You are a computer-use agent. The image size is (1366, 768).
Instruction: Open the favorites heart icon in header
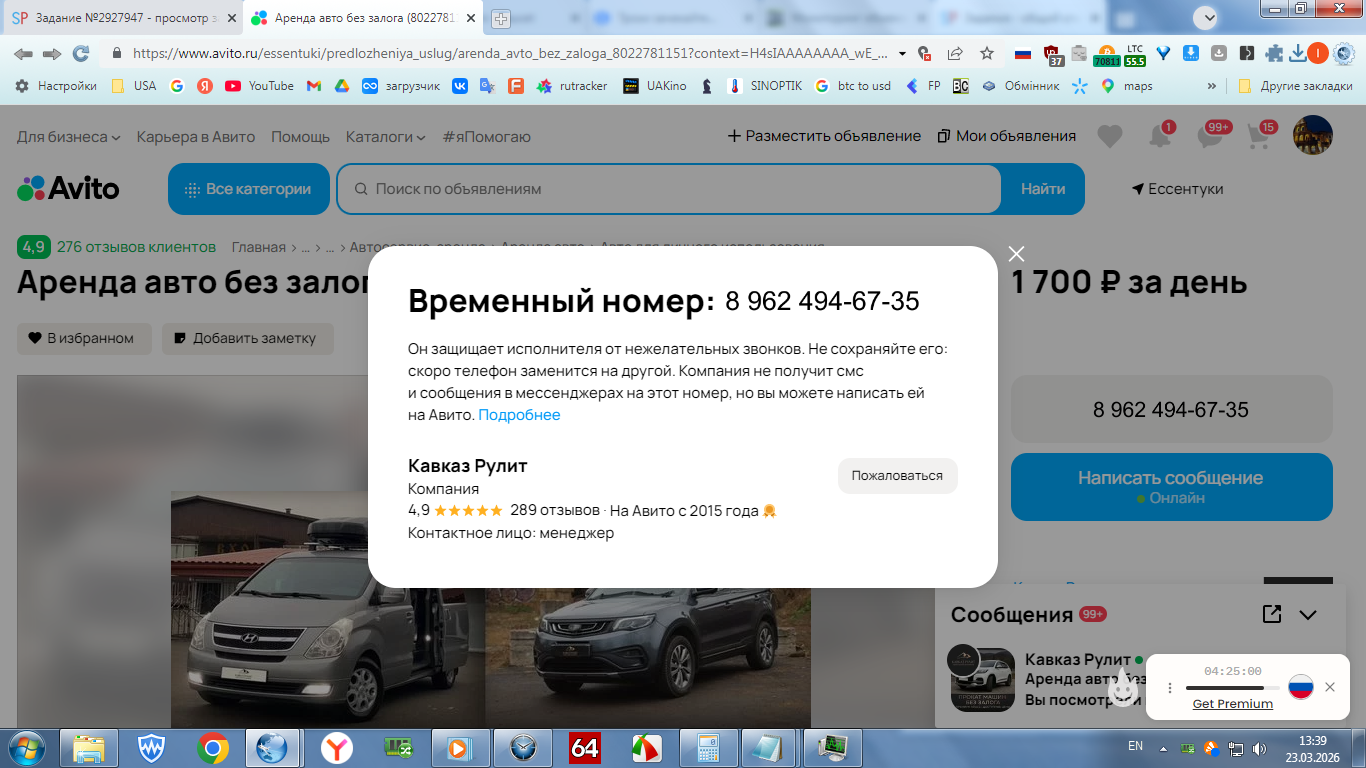[x=1109, y=137]
